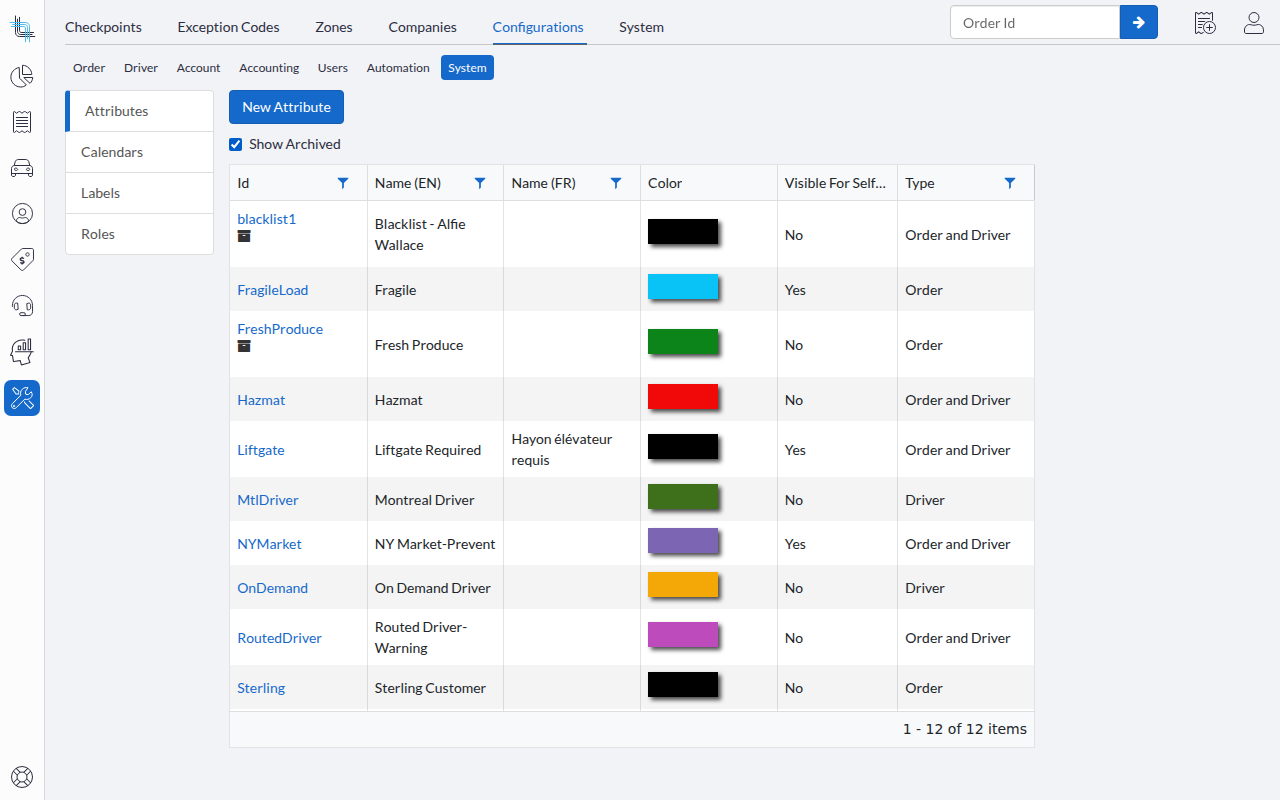Screen dimensions: 1280x800
Task: Click the archive icon under FreshProduce
Action: [x=244, y=346]
